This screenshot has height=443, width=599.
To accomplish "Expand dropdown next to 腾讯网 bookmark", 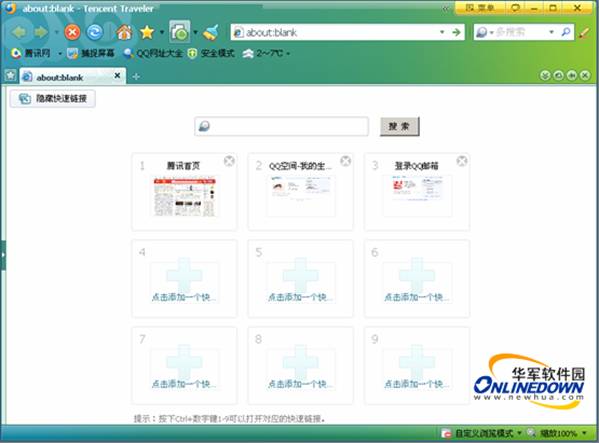I will coord(60,53).
